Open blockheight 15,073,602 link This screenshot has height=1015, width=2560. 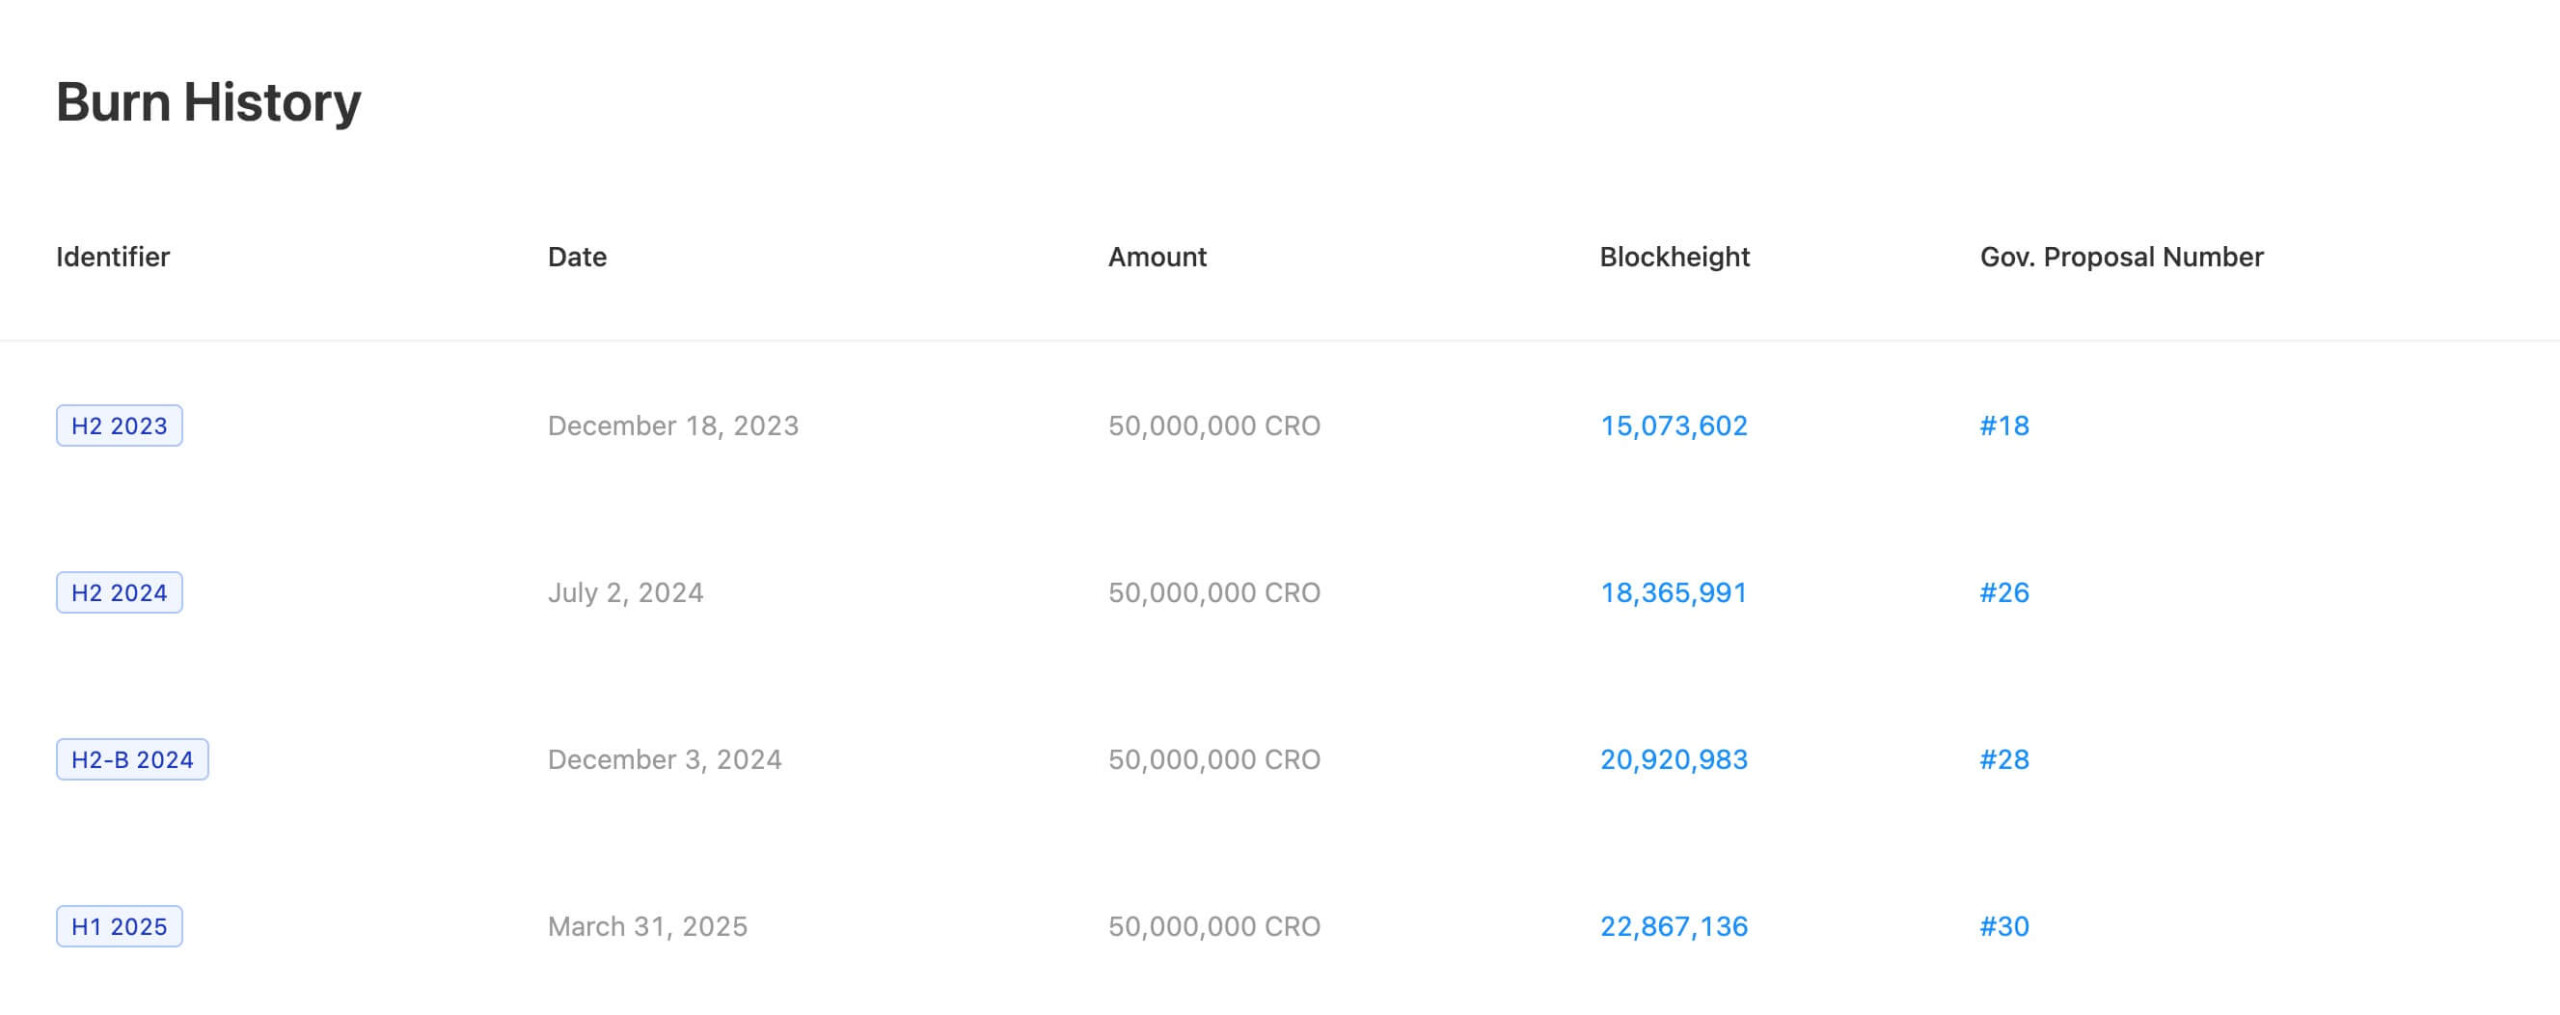click(1673, 426)
